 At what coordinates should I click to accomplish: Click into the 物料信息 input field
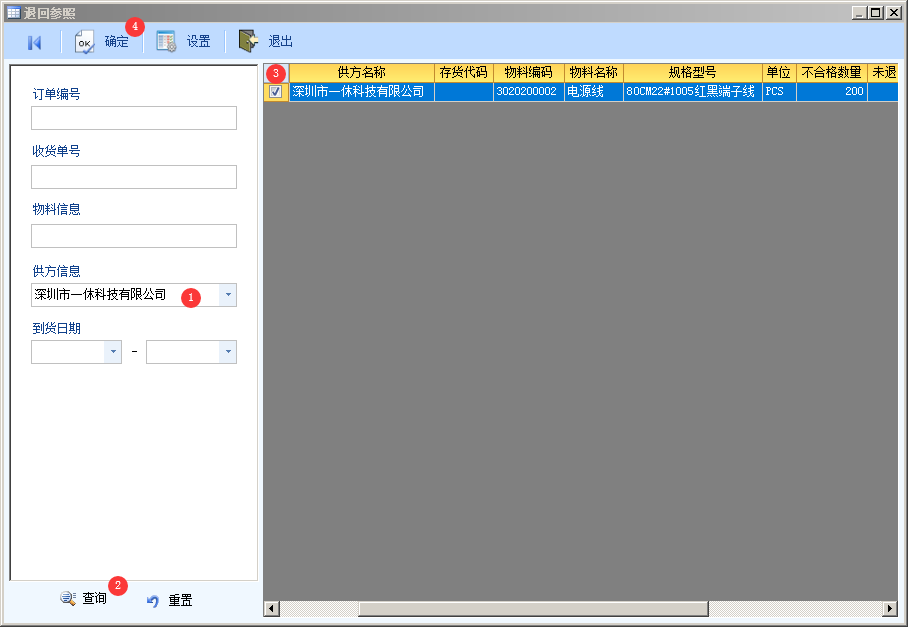pos(134,236)
